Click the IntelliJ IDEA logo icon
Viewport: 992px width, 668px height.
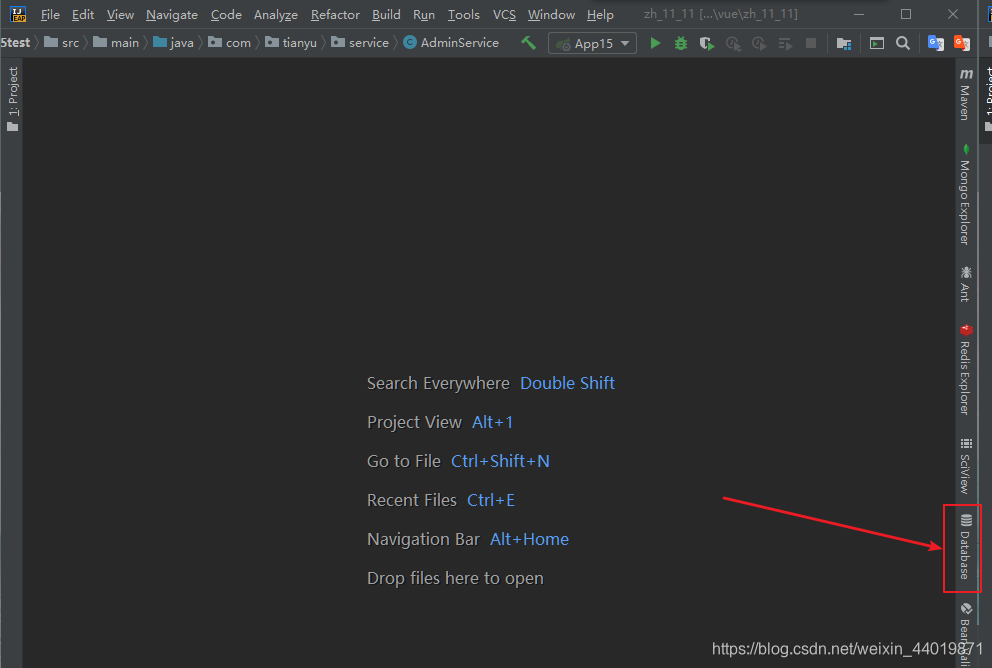(18, 14)
